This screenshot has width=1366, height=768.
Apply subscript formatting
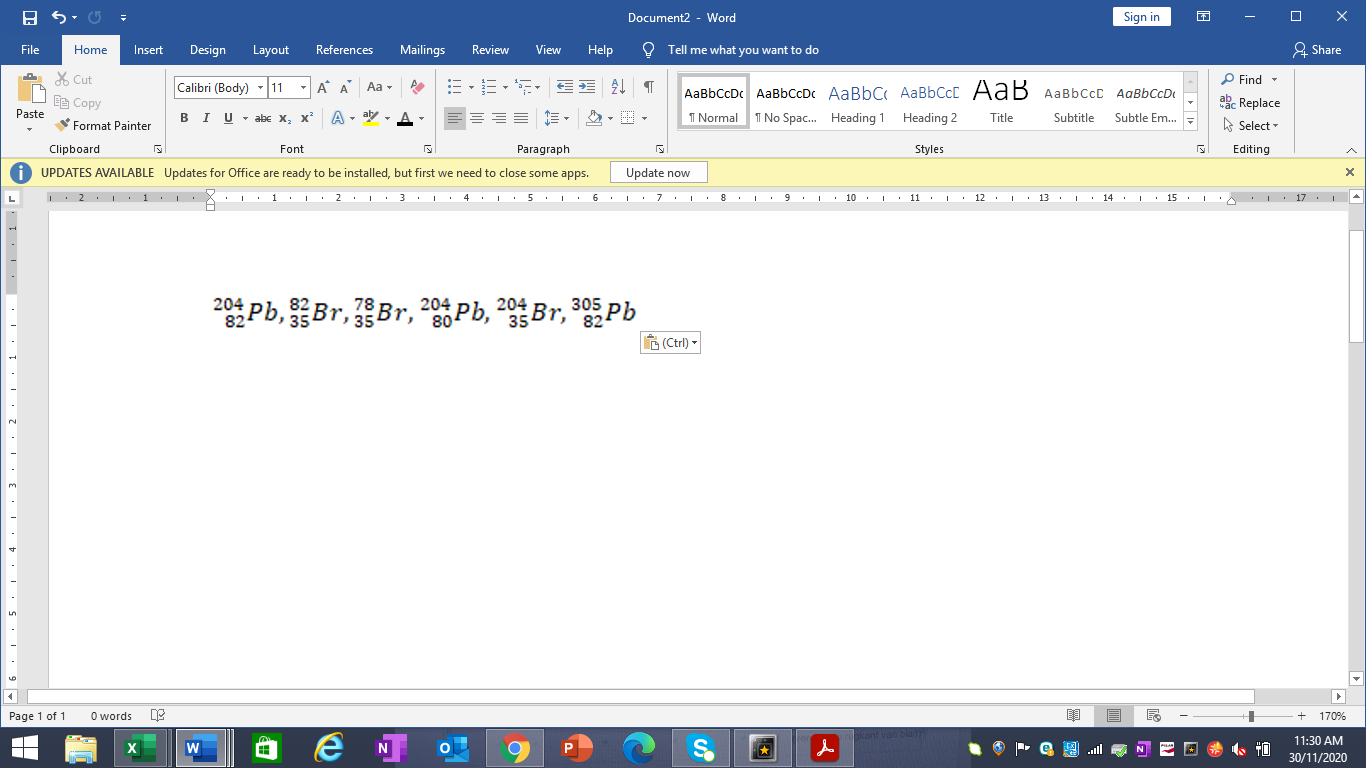pos(285,118)
